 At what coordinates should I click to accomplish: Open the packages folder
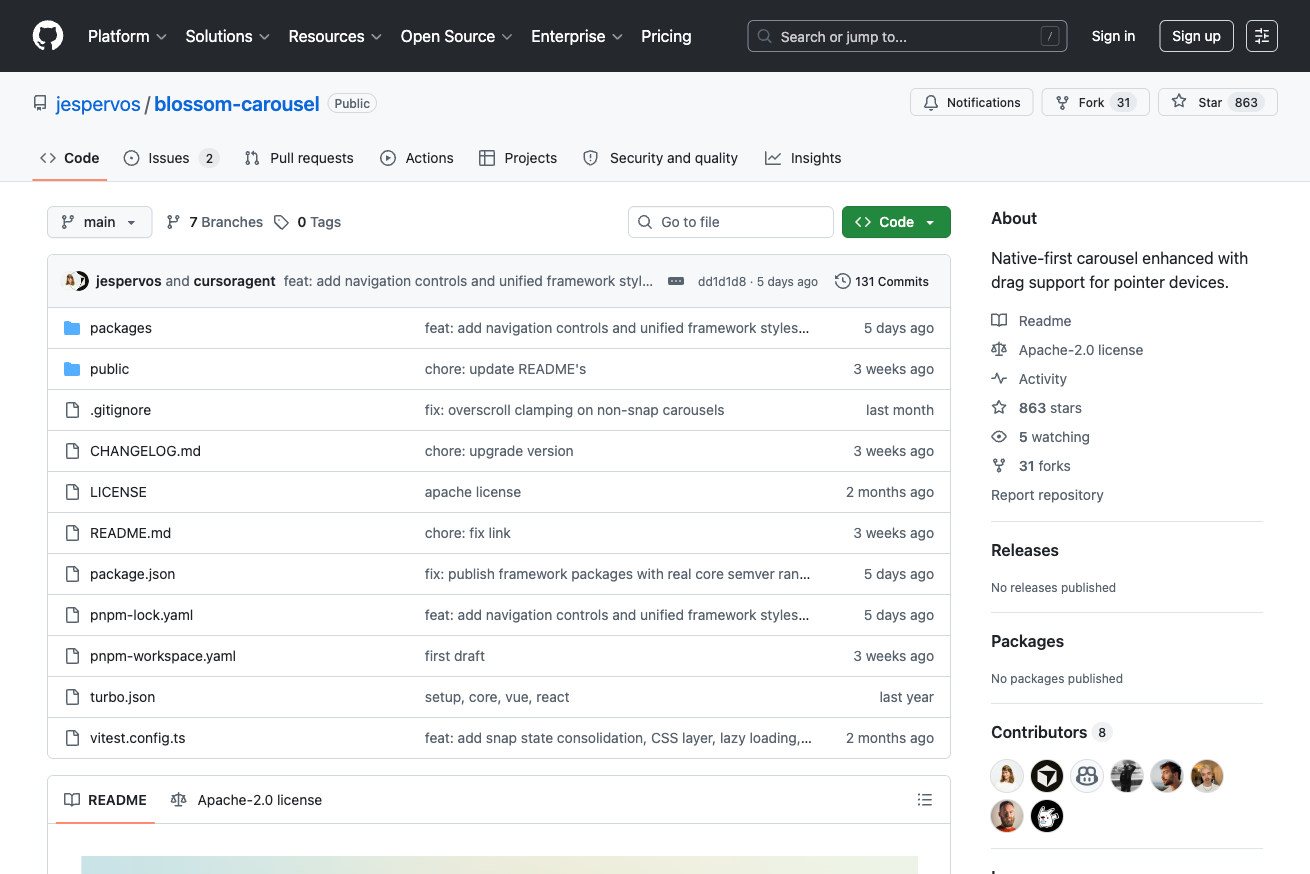click(x=121, y=328)
